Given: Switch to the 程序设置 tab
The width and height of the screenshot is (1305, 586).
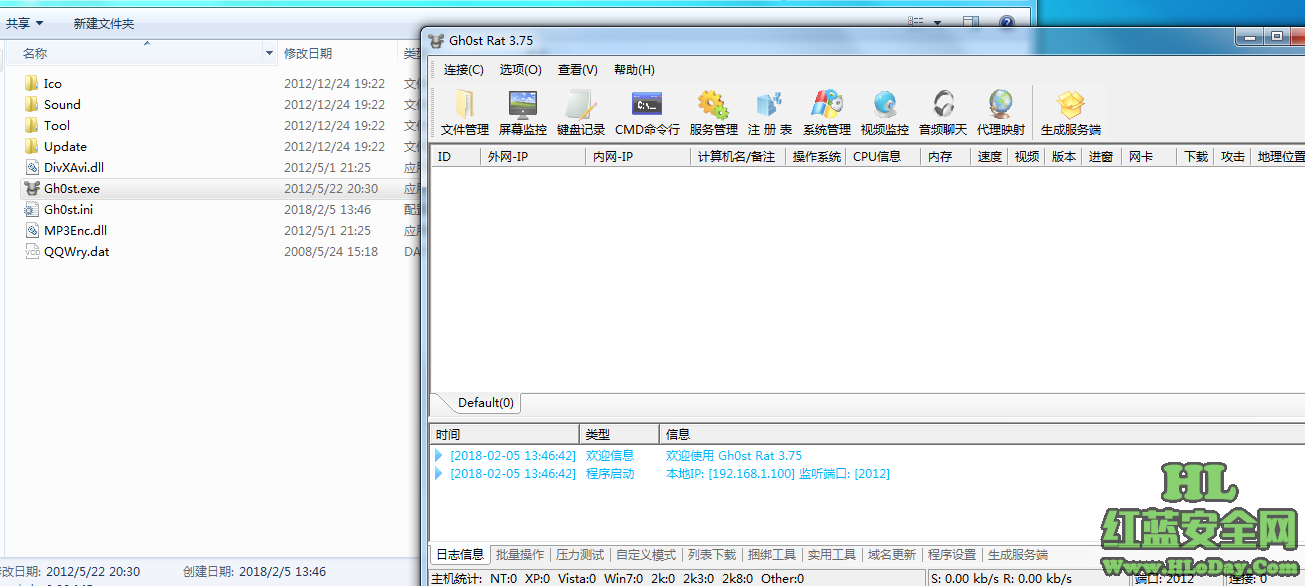Looking at the screenshot, I should 952,555.
